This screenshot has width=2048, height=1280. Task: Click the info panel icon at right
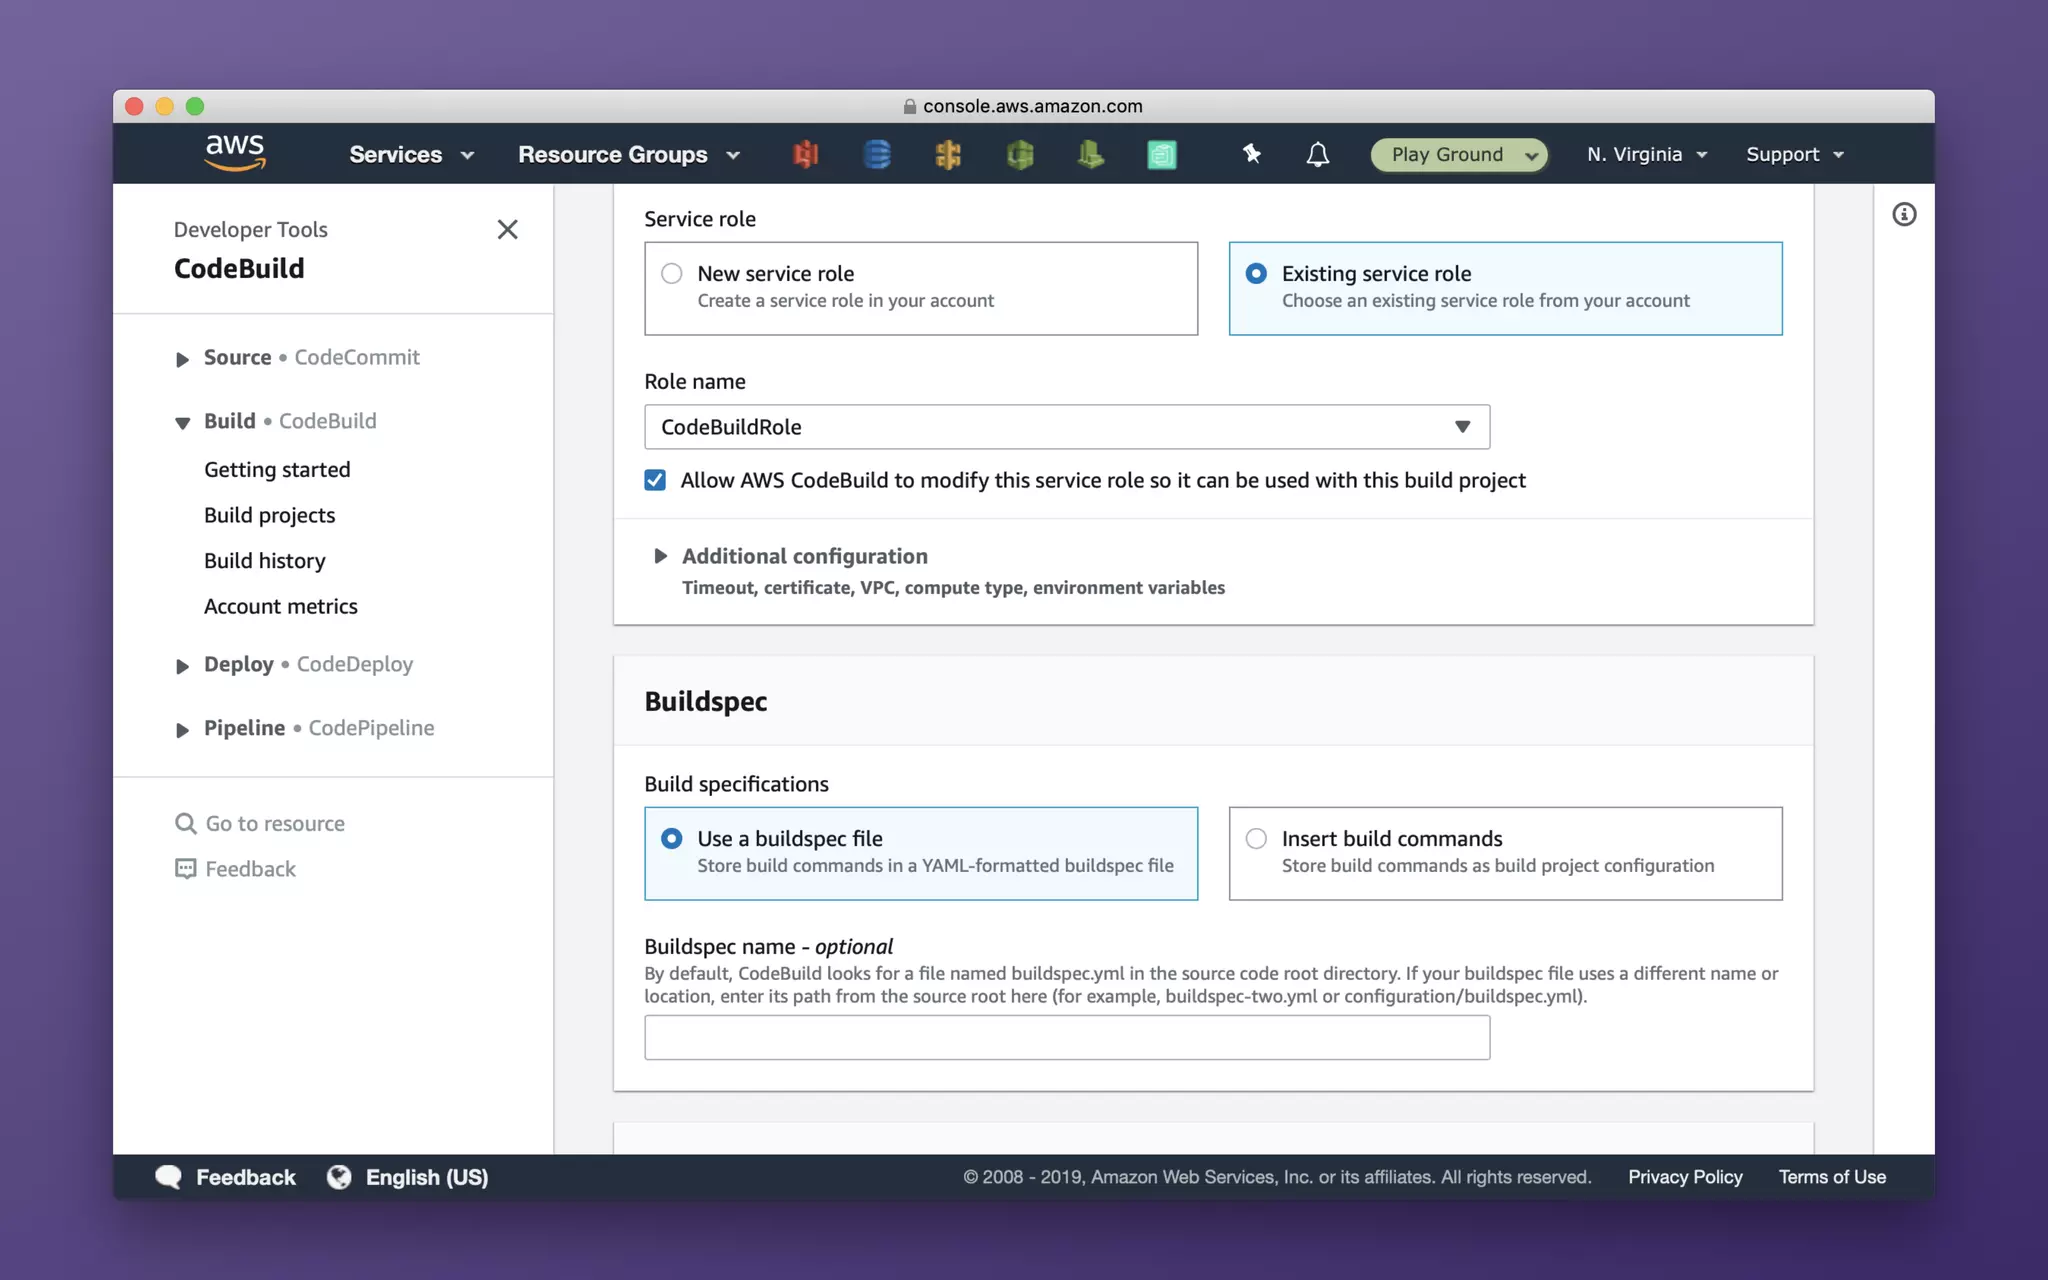[x=1903, y=214]
